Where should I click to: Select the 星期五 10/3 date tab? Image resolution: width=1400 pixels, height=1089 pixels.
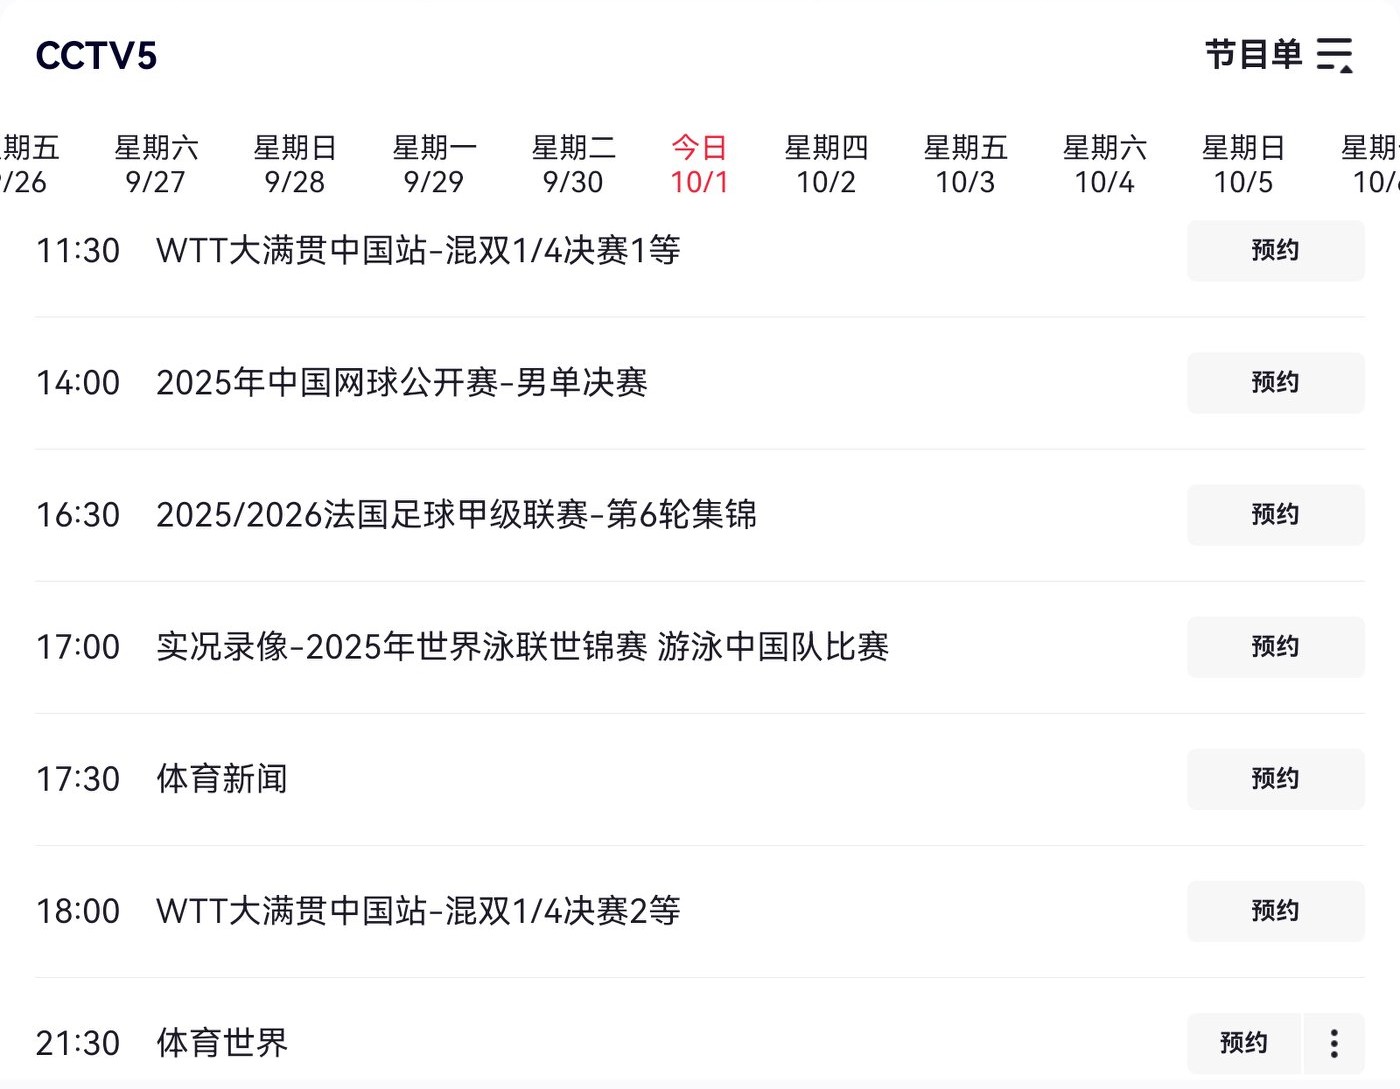click(965, 165)
